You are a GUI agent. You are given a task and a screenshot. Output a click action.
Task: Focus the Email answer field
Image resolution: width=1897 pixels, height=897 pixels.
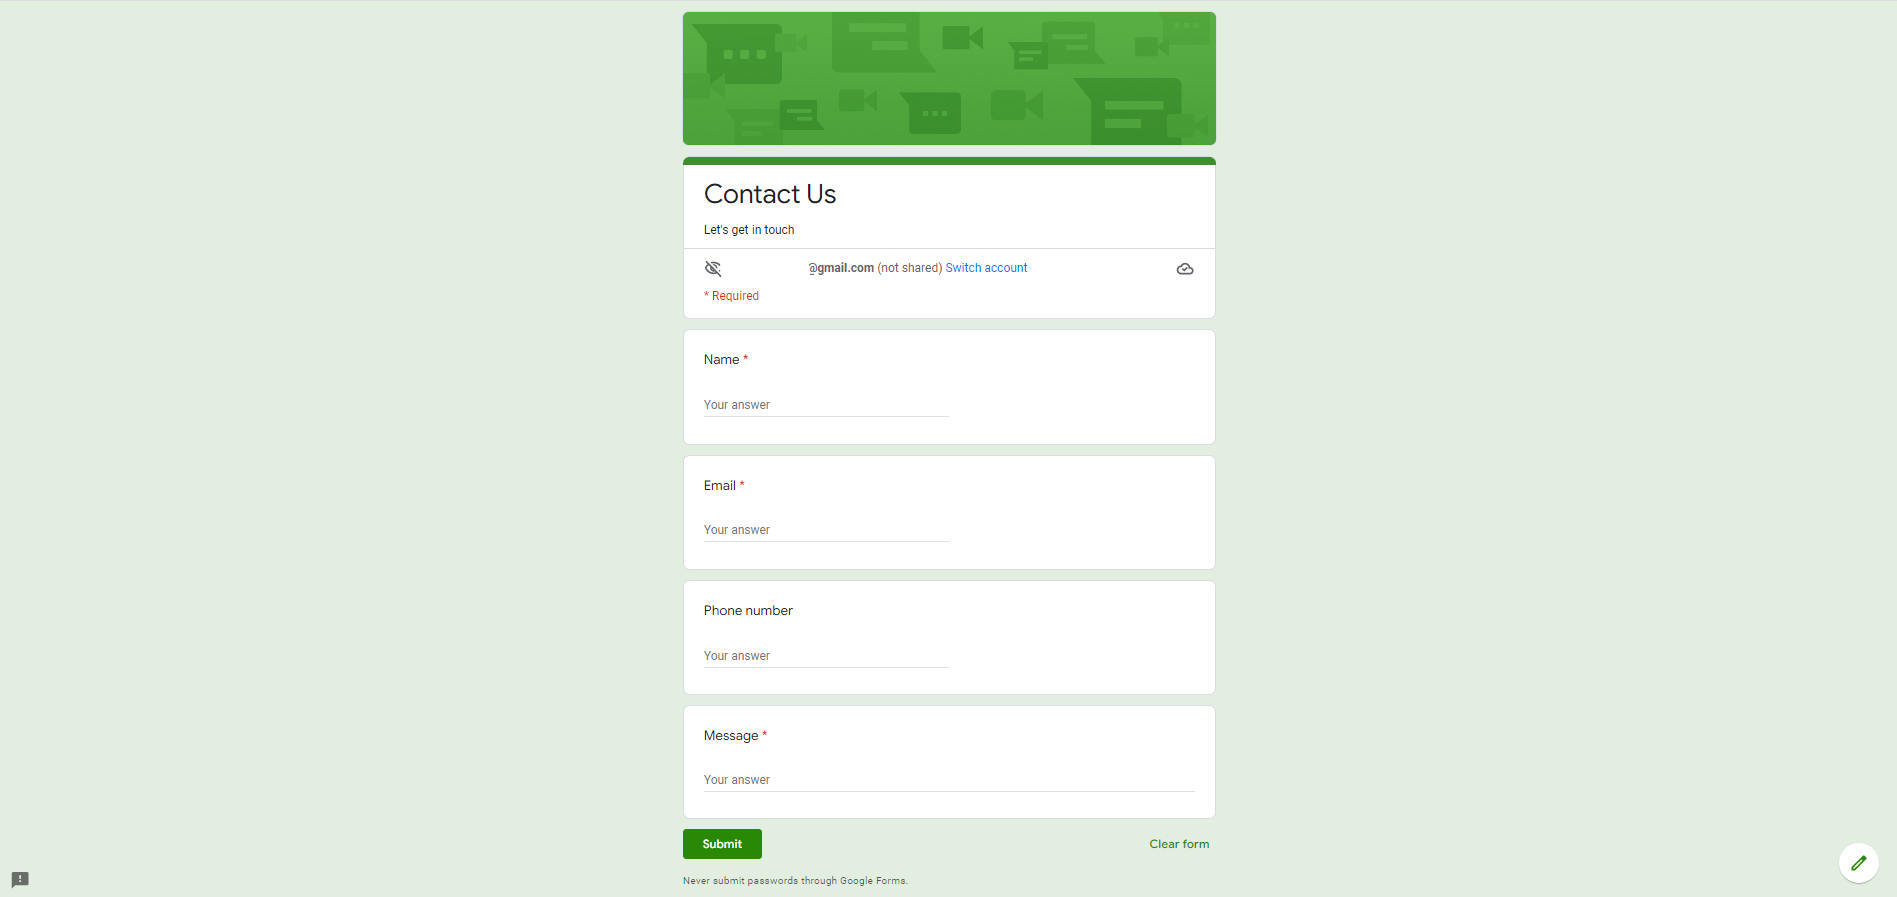coord(826,530)
